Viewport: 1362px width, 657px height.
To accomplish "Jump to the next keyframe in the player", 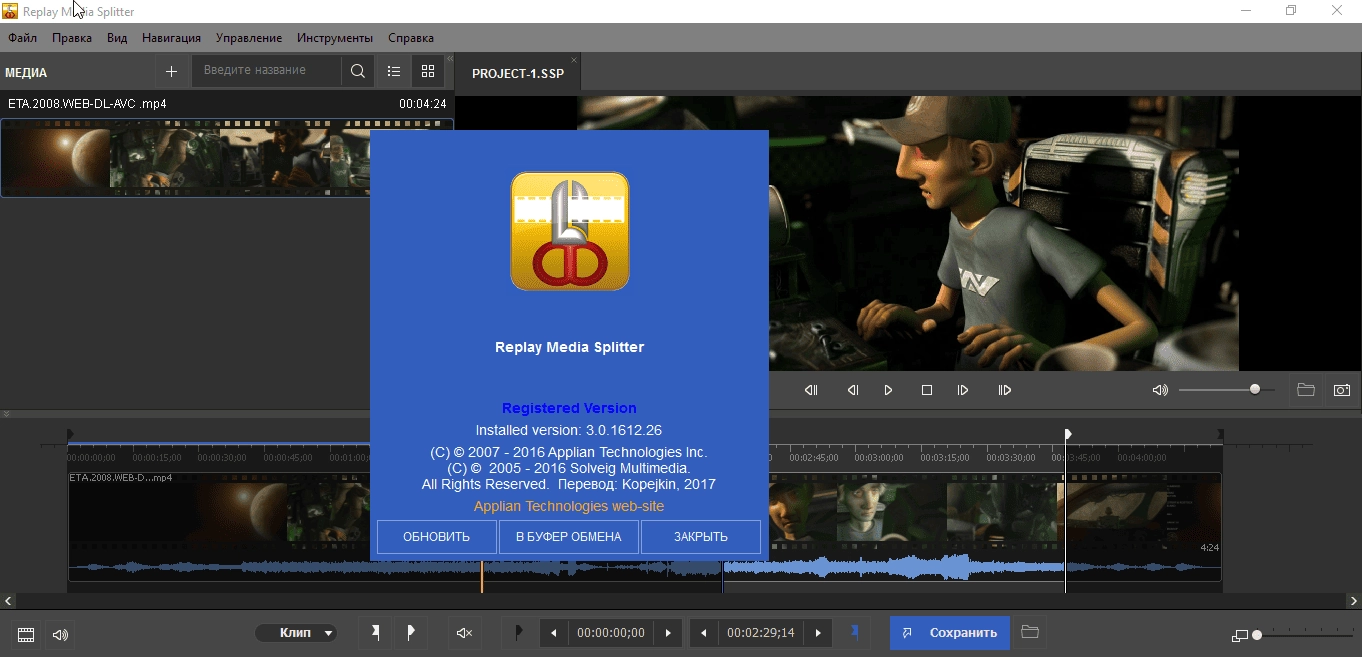I will [x=1005, y=390].
